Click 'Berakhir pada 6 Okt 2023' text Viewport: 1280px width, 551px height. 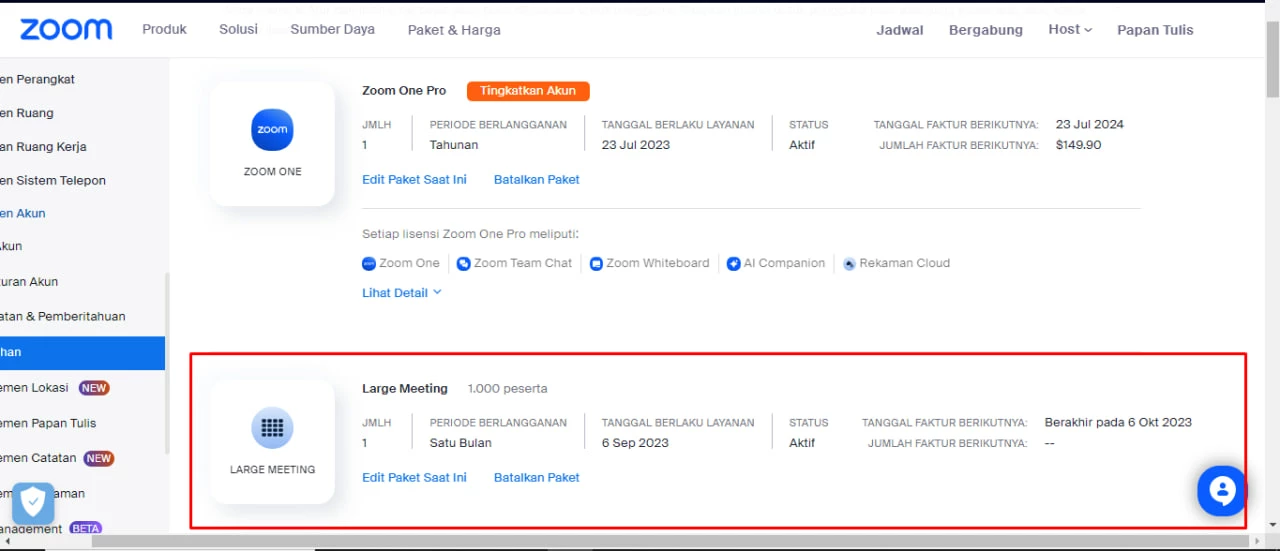1118,423
